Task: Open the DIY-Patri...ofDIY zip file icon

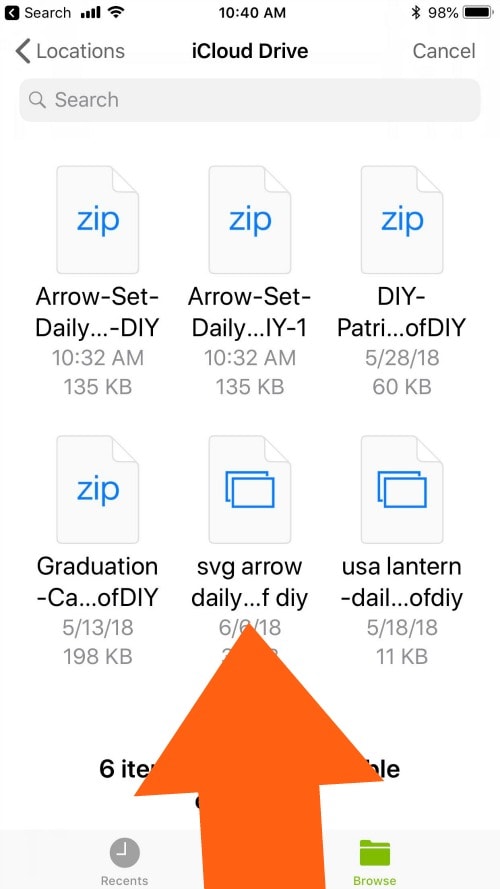Action: tap(402, 219)
